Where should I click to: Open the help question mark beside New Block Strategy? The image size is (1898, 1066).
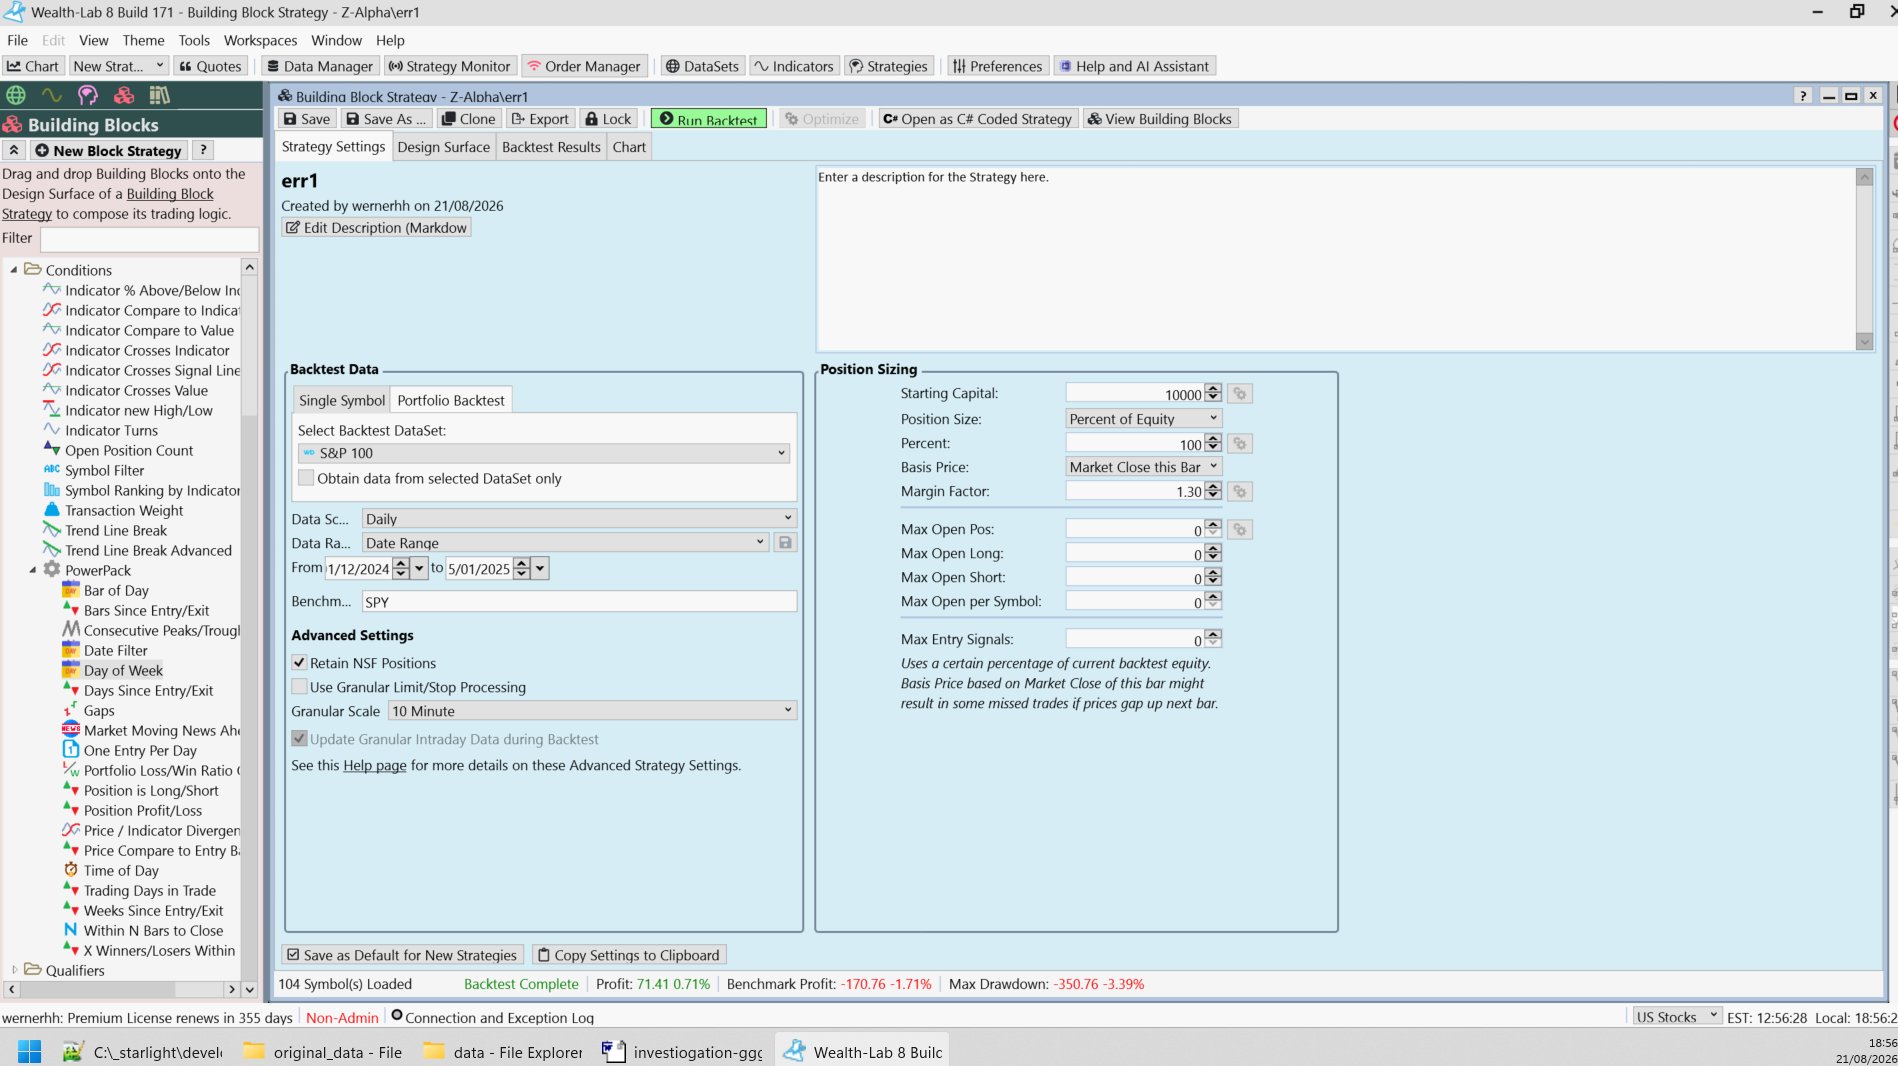click(x=203, y=150)
